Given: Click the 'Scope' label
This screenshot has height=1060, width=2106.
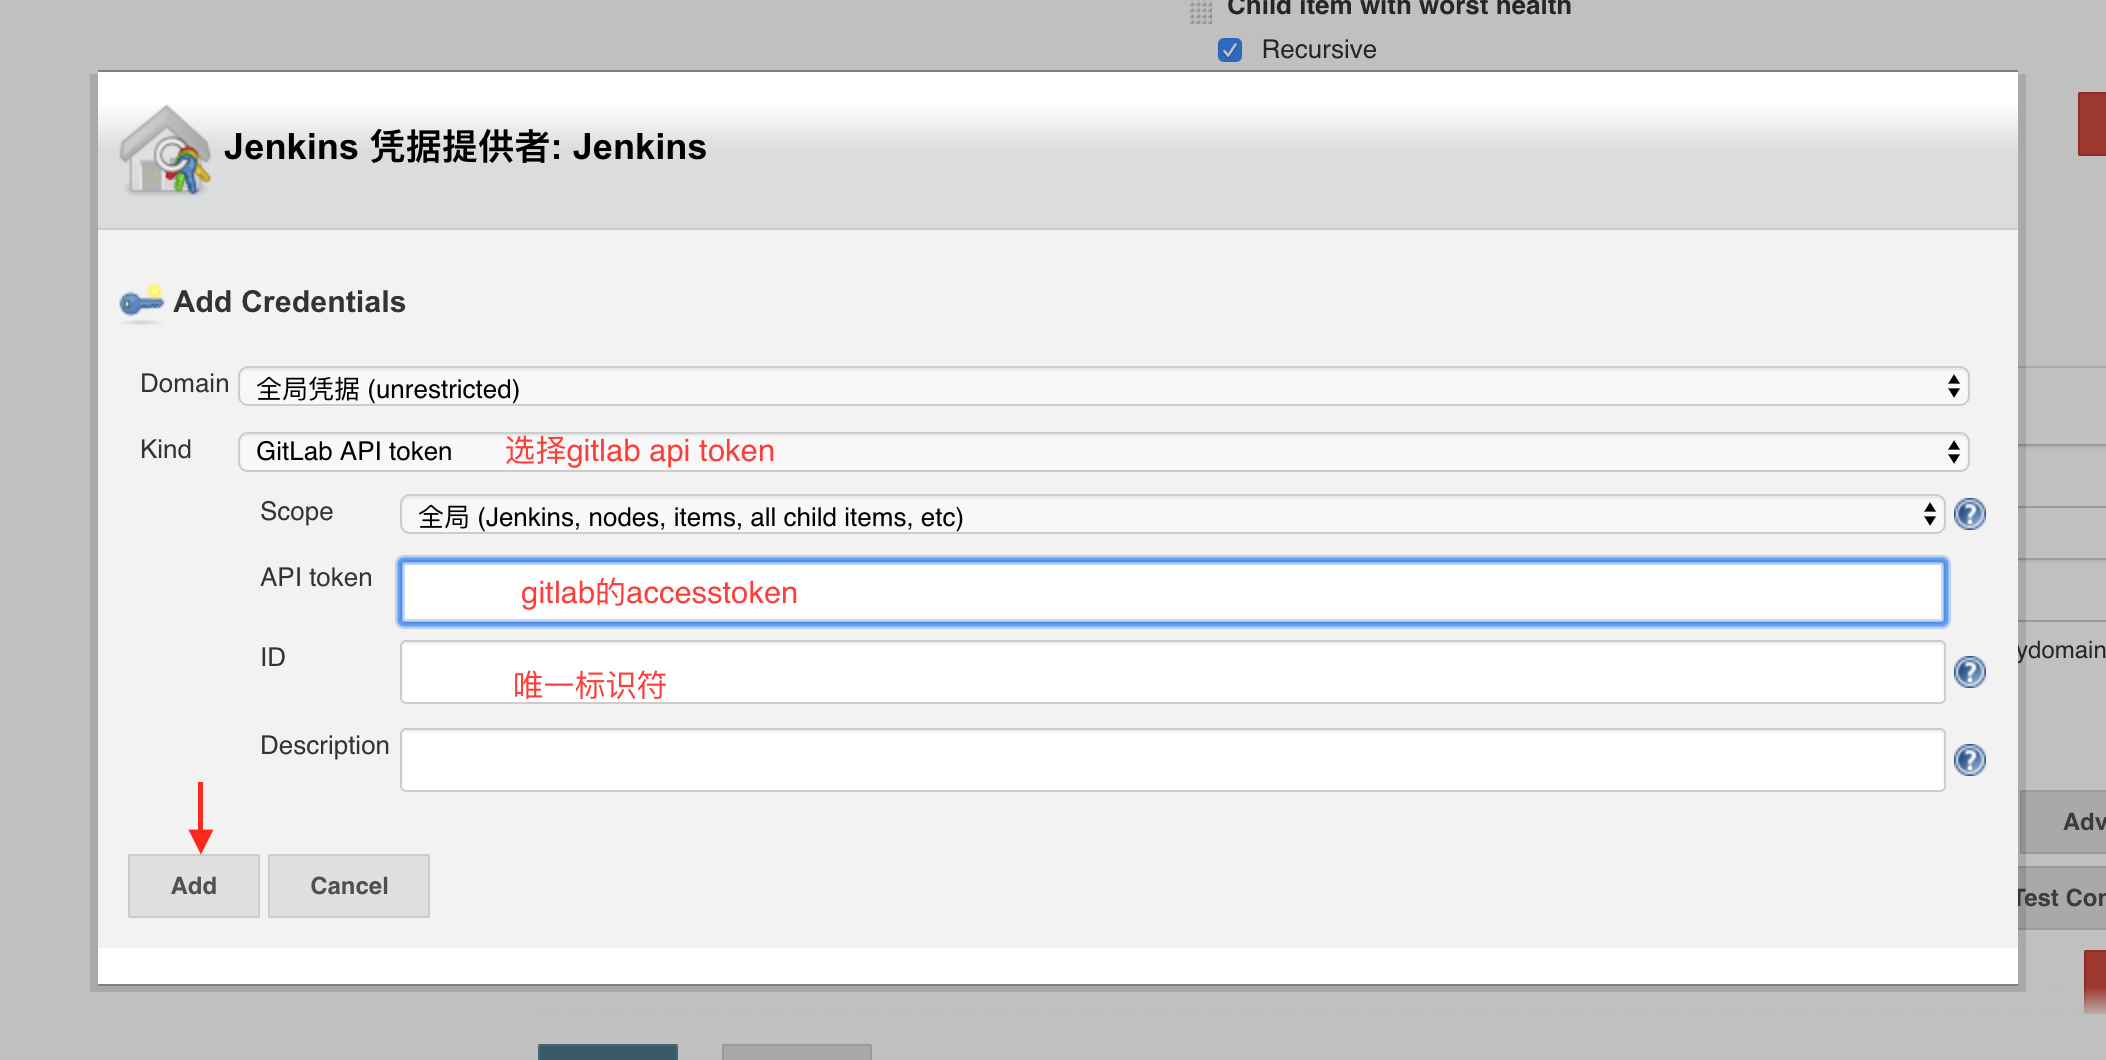Looking at the screenshot, I should click(x=296, y=512).
